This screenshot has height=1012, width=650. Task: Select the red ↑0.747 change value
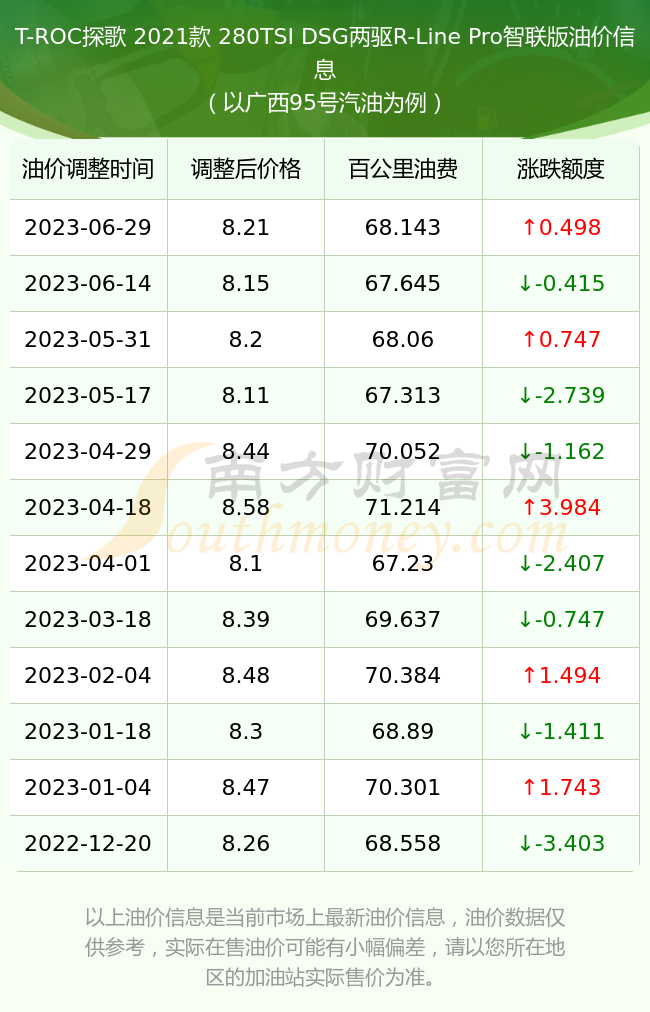click(561, 339)
